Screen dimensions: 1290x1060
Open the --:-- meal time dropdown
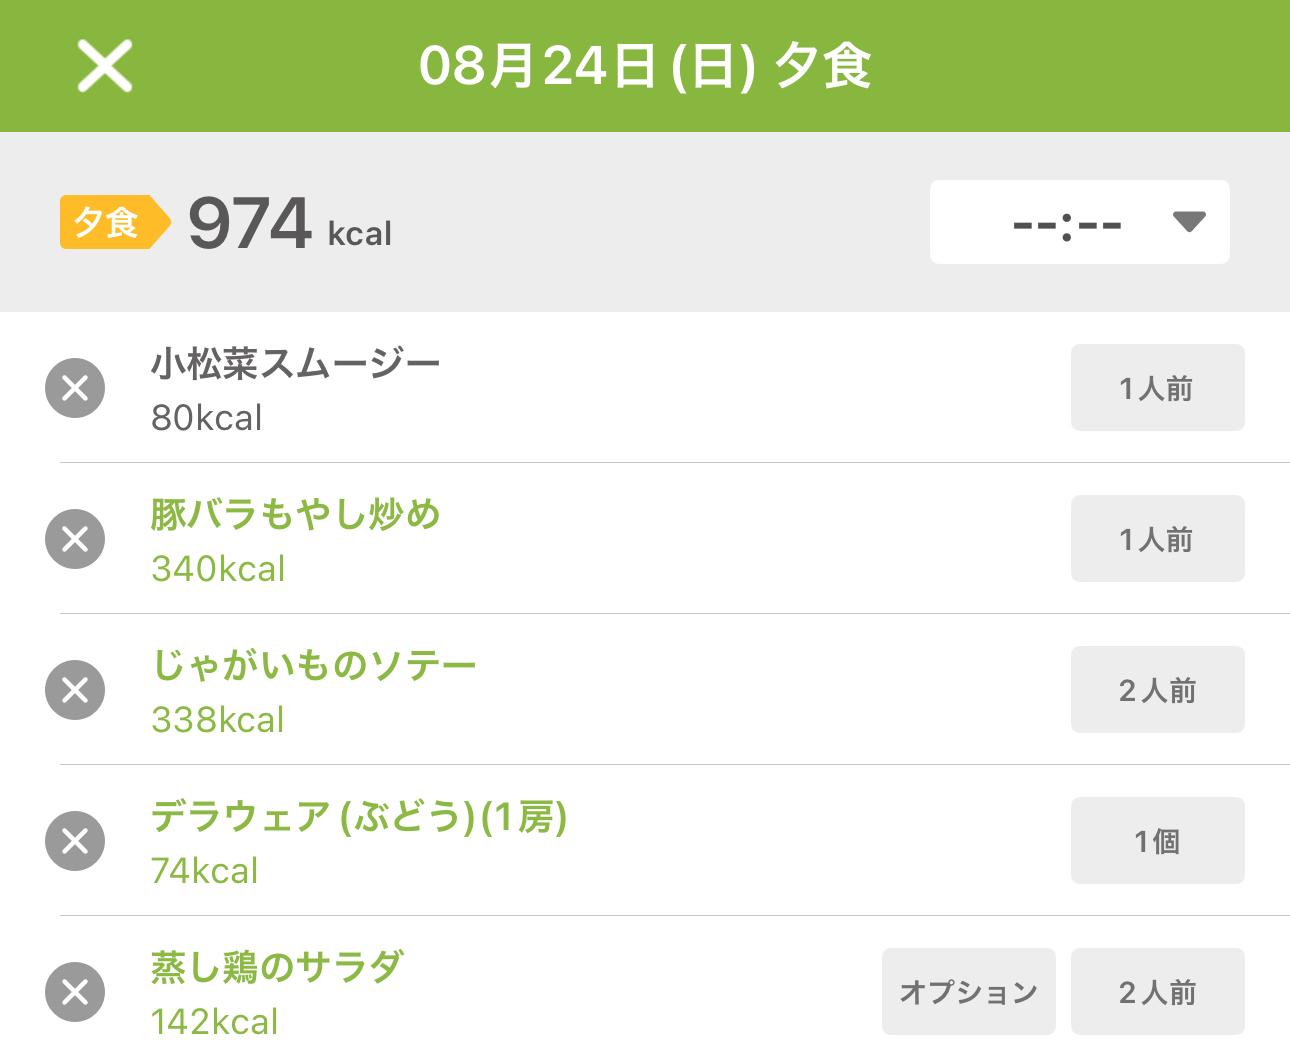click(1080, 222)
